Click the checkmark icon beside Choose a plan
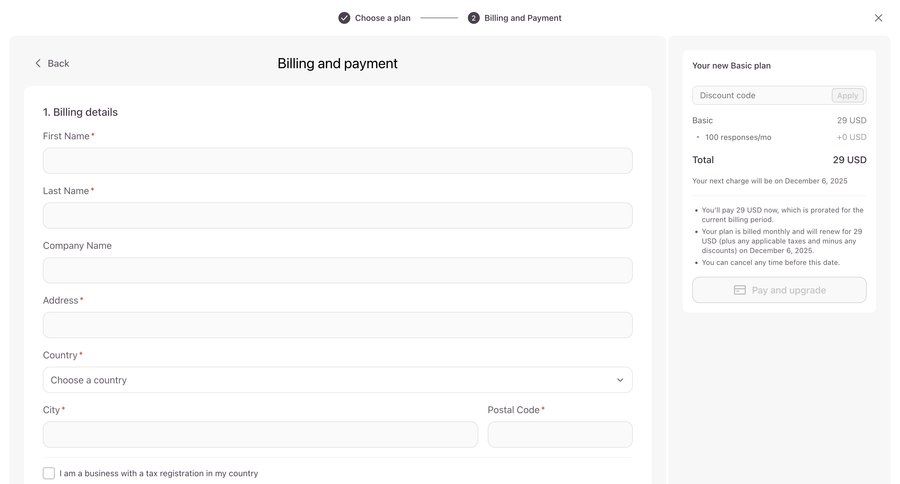900x484 pixels. pos(344,18)
